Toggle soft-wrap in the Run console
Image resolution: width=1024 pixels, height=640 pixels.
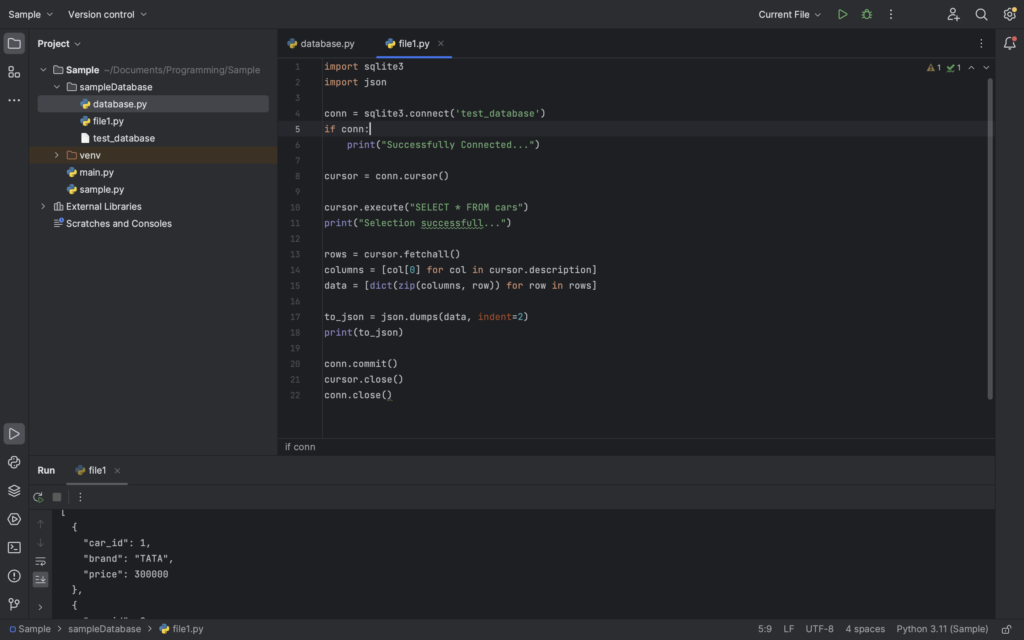pos(40,561)
